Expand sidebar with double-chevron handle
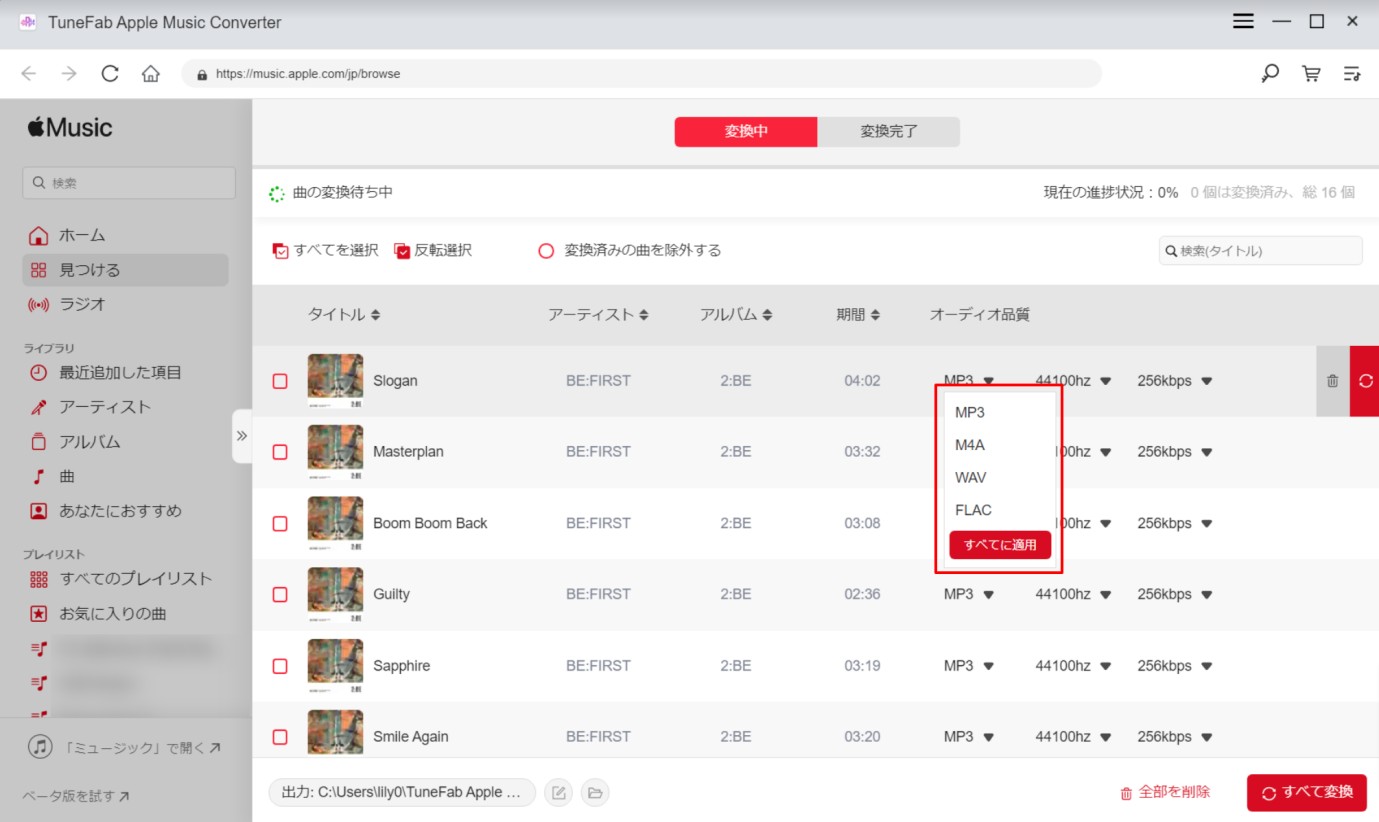 tap(241, 436)
